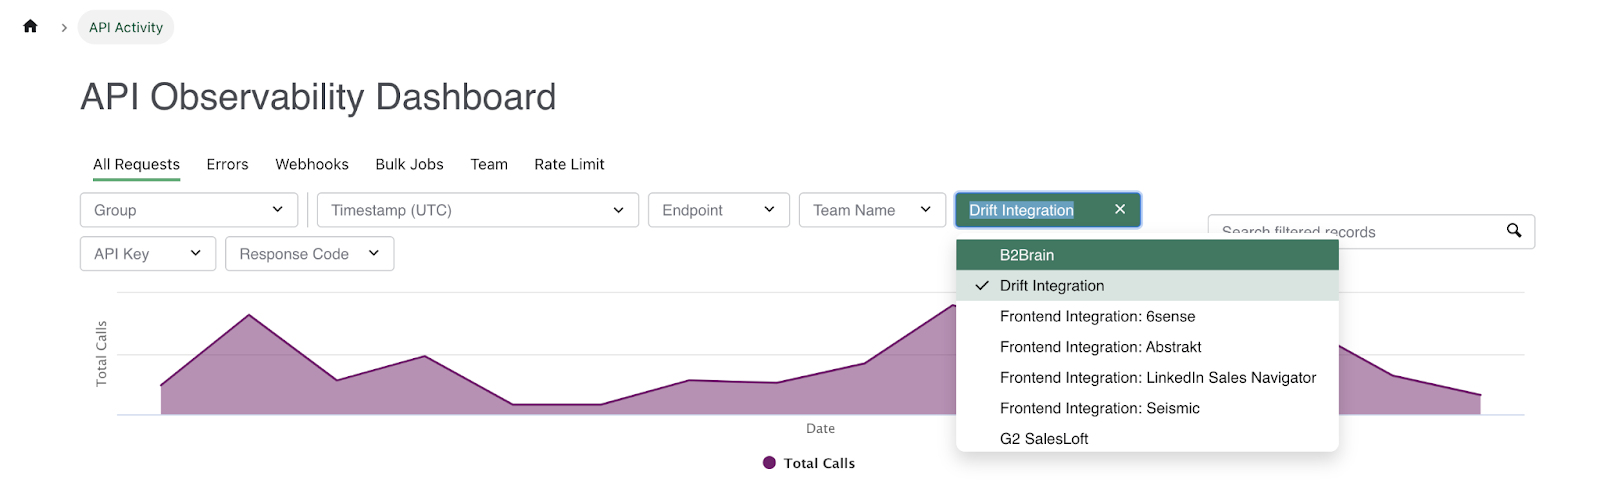Switch to the Errors tab
The image size is (1600, 494).
(227, 164)
